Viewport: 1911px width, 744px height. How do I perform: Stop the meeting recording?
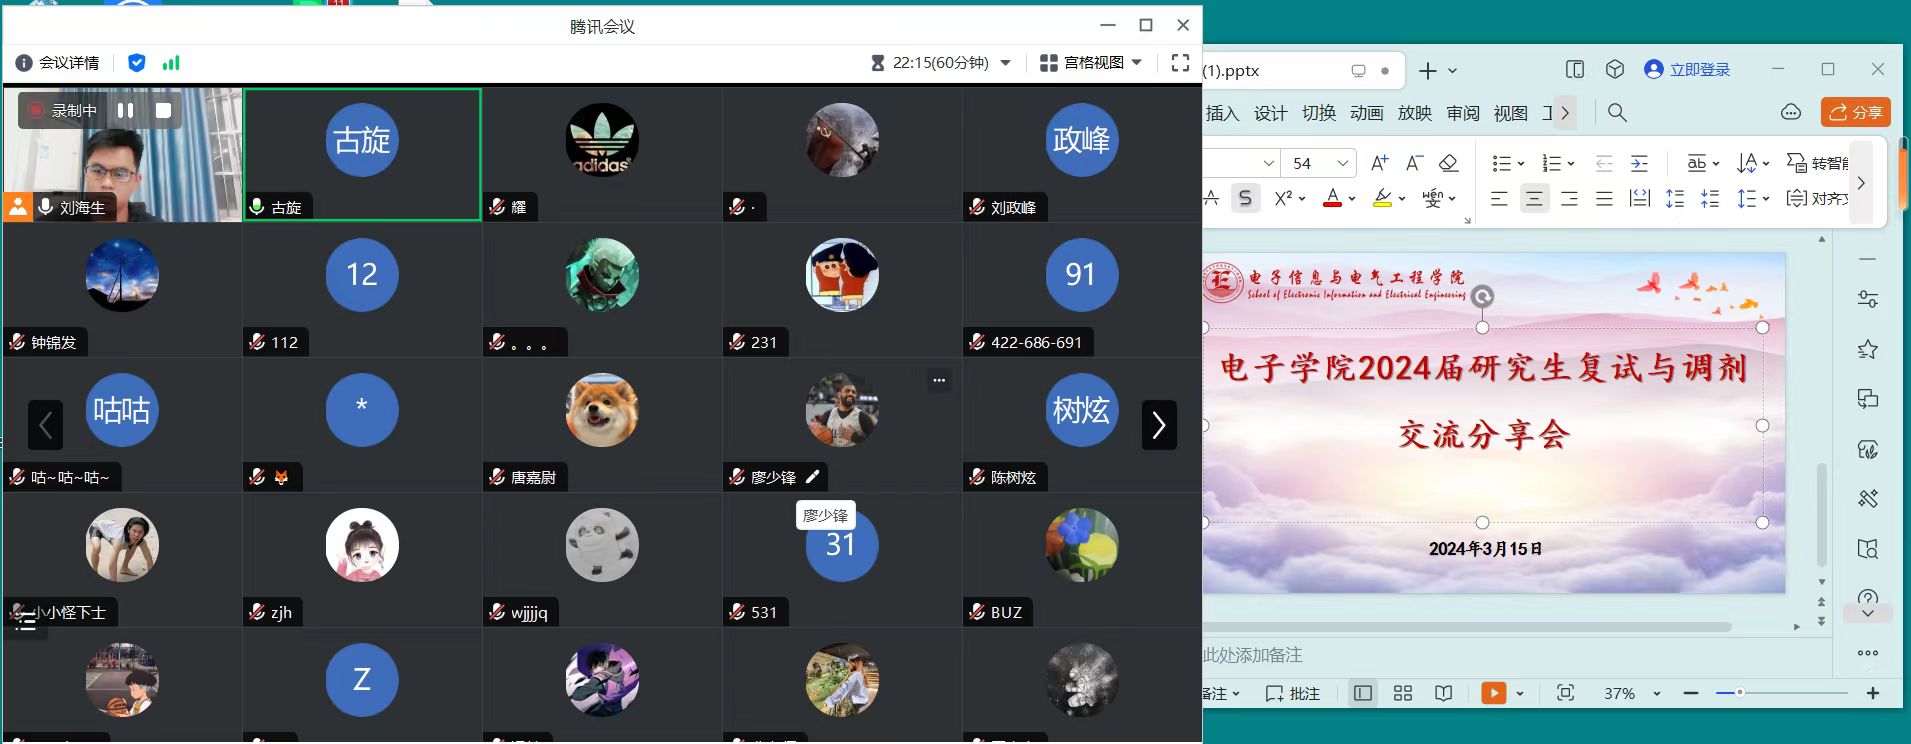[x=163, y=110]
